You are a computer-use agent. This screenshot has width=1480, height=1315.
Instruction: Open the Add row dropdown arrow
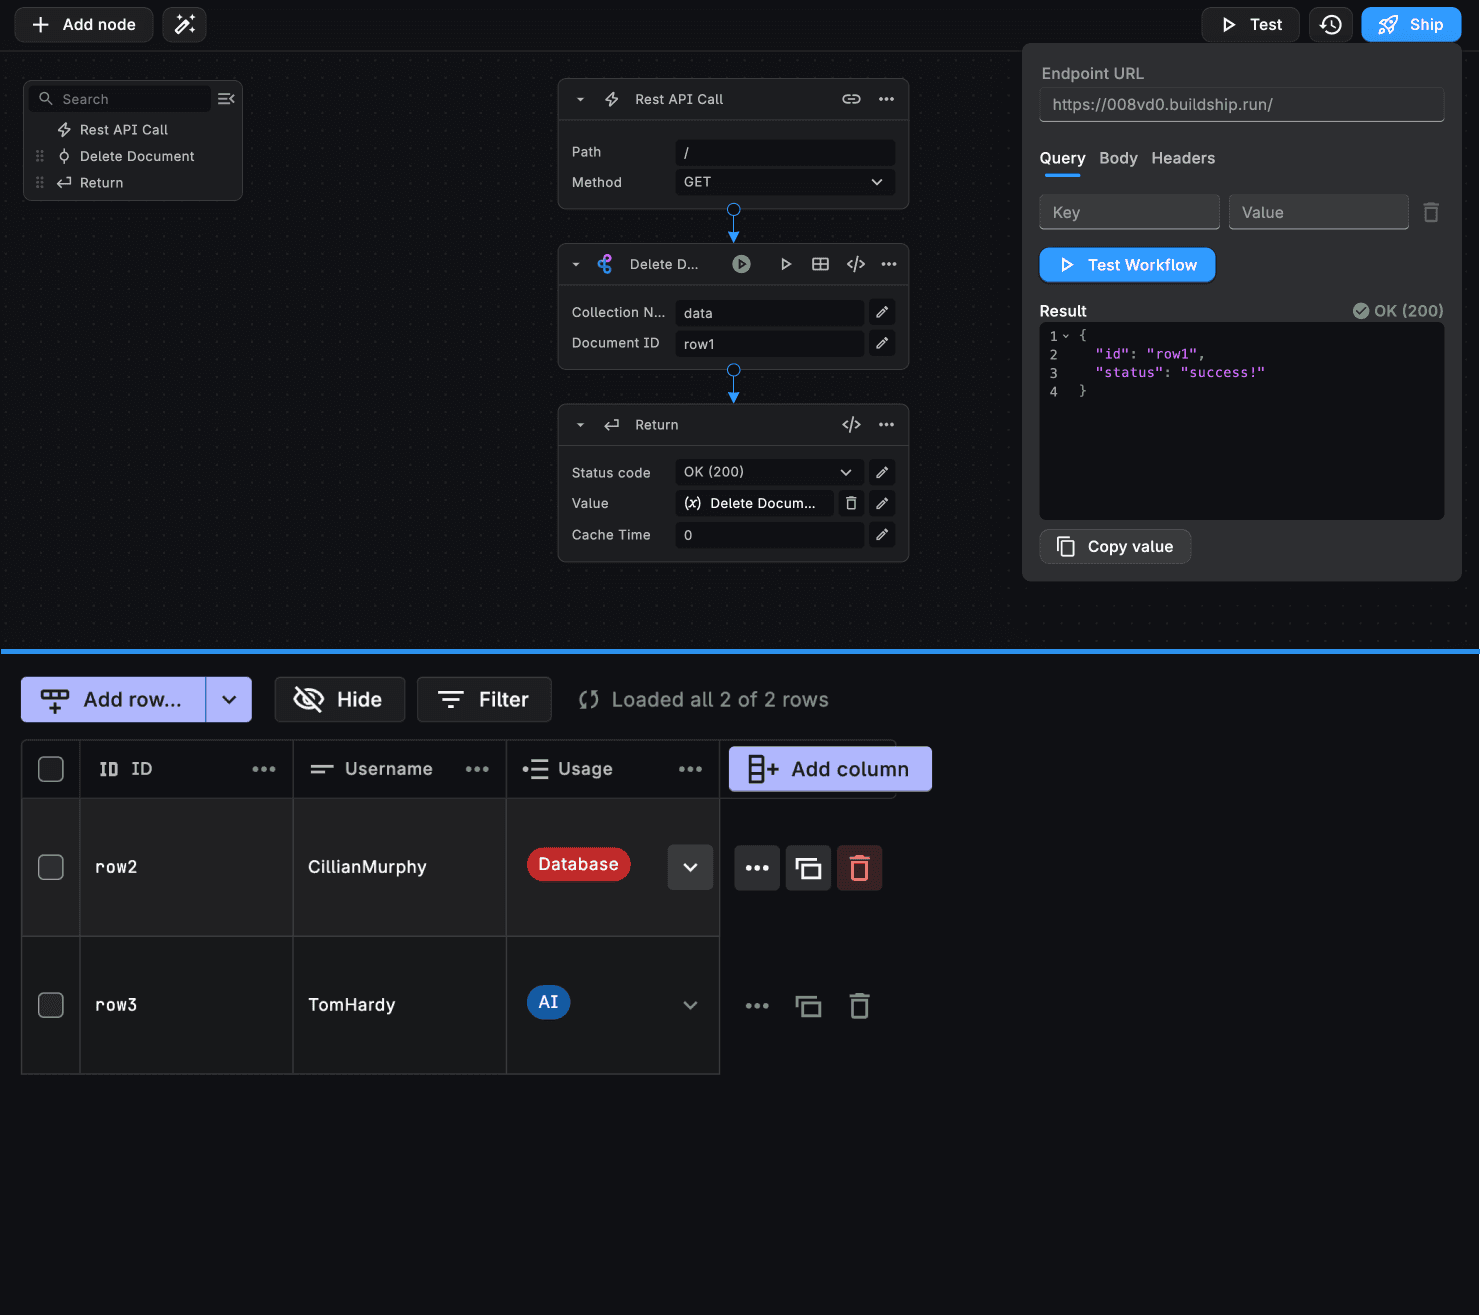pos(229,700)
